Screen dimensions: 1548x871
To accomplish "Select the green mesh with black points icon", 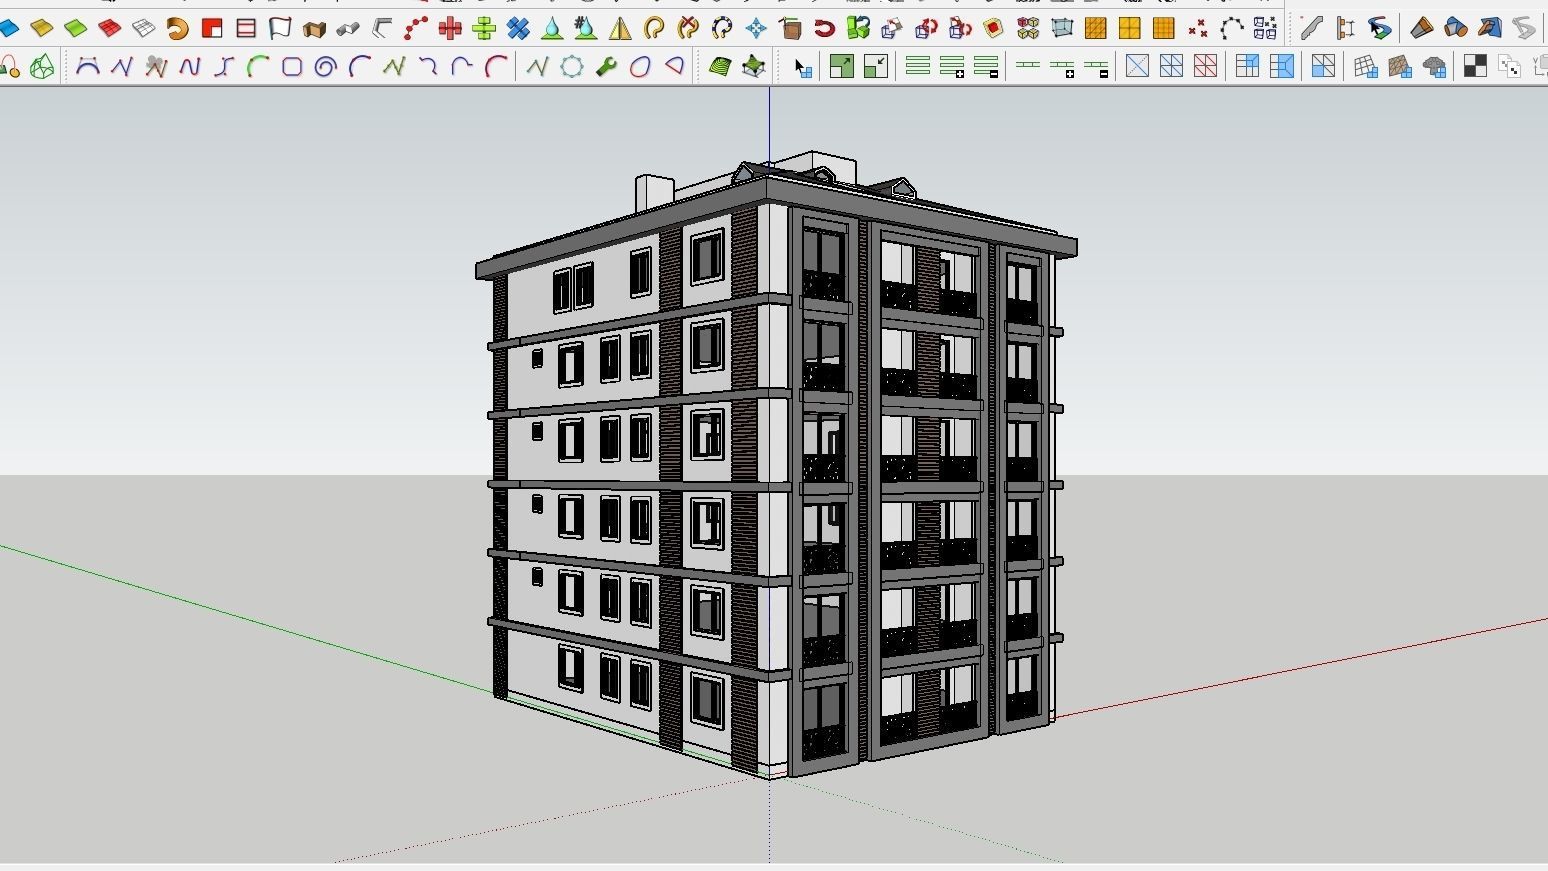I will (754, 67).
